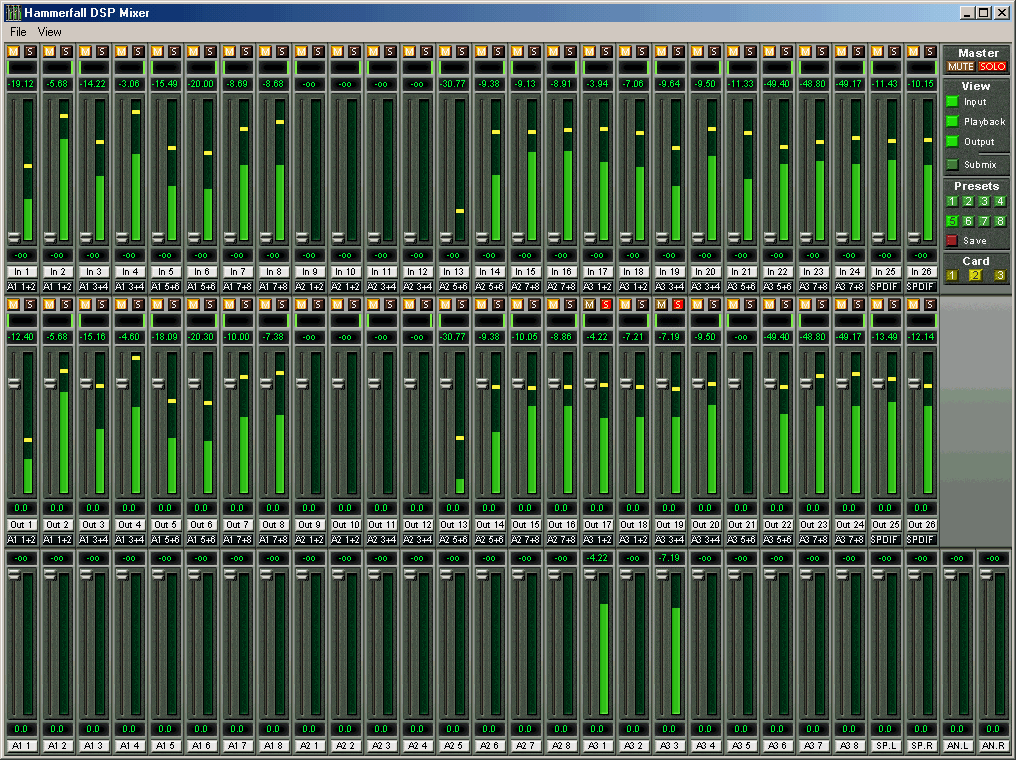1016x760 pixels.
Task: Click the A1 1+2 routing under In 1
Action: 21,286
